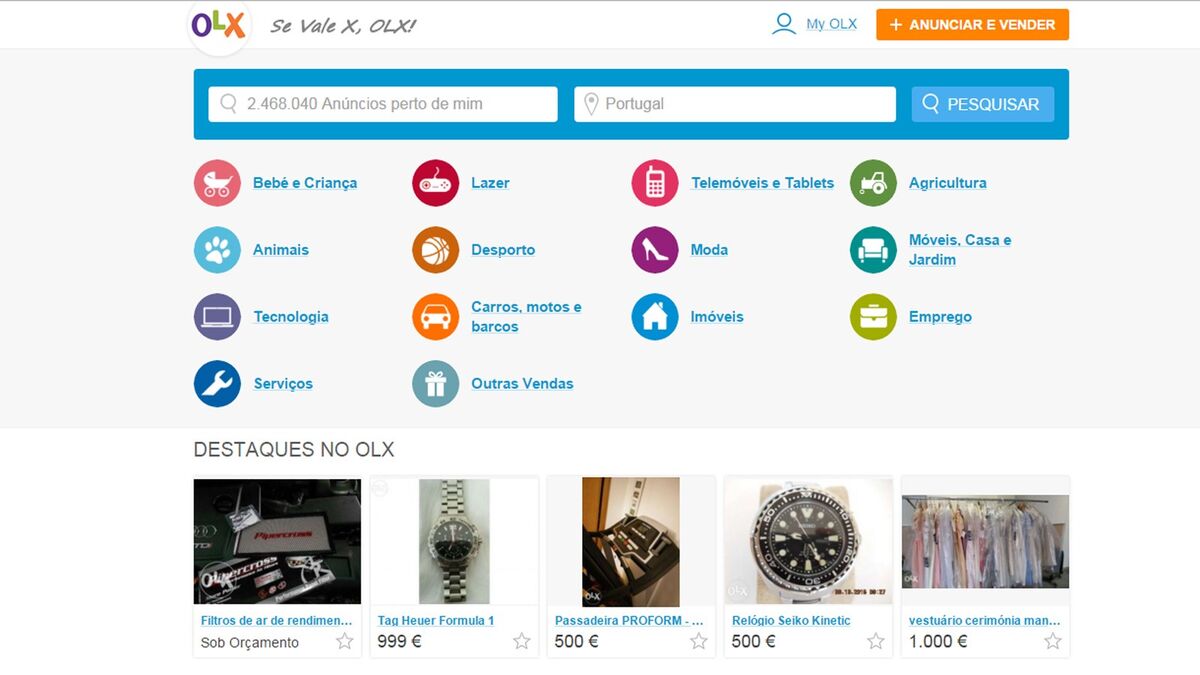
Task: Open the Telemóveis e Tablets link
Action: (x=762, y=183)
